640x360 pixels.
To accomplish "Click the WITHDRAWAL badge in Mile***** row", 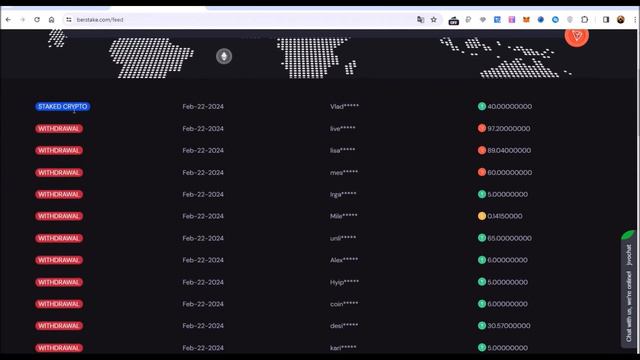I will pyautogui.click(x=59, y=216).
